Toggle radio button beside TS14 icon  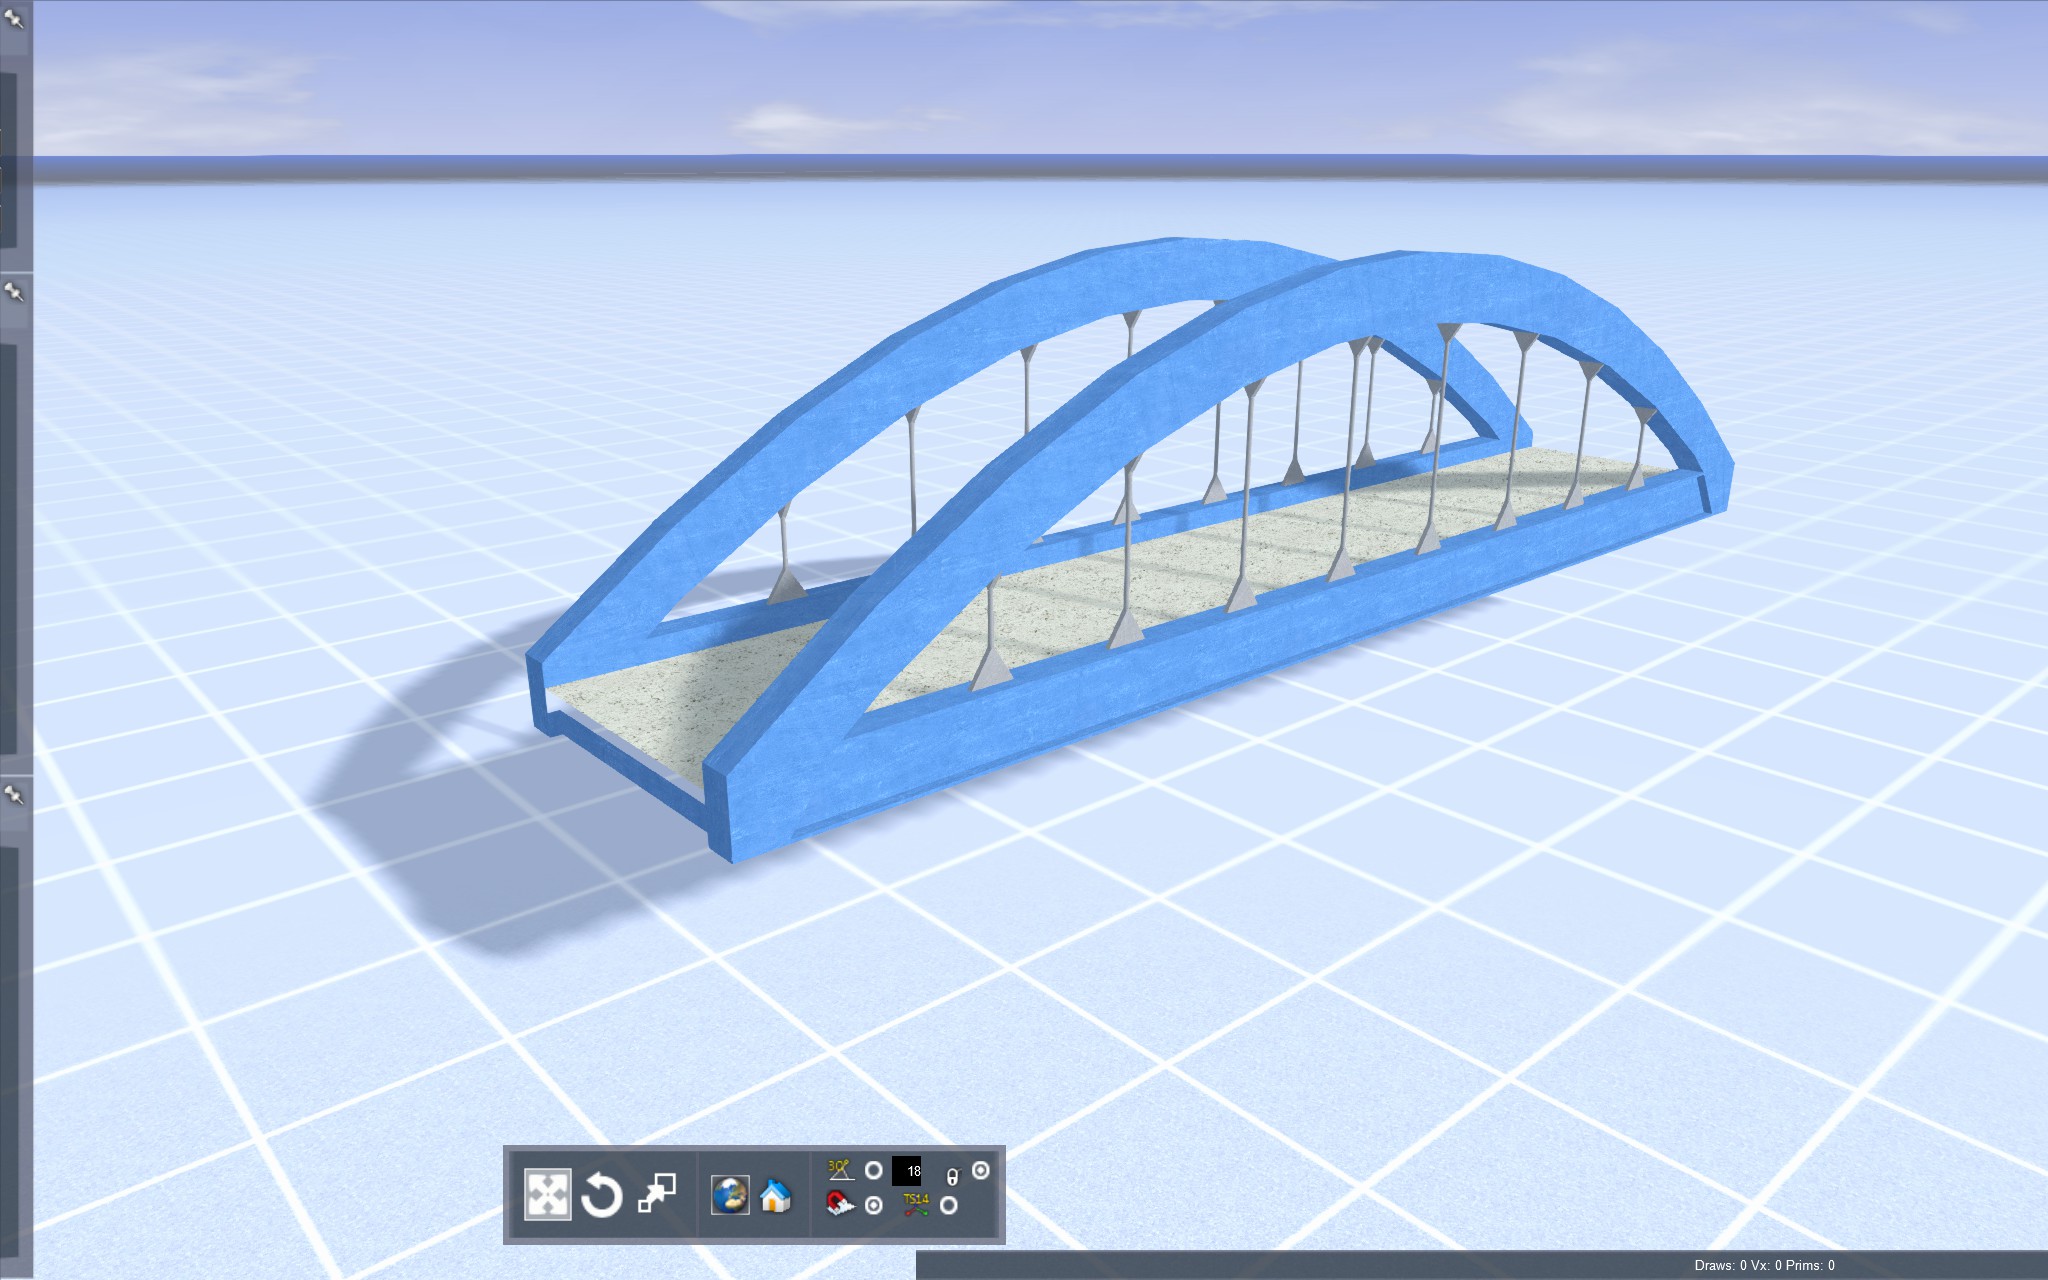(949, 1205)
